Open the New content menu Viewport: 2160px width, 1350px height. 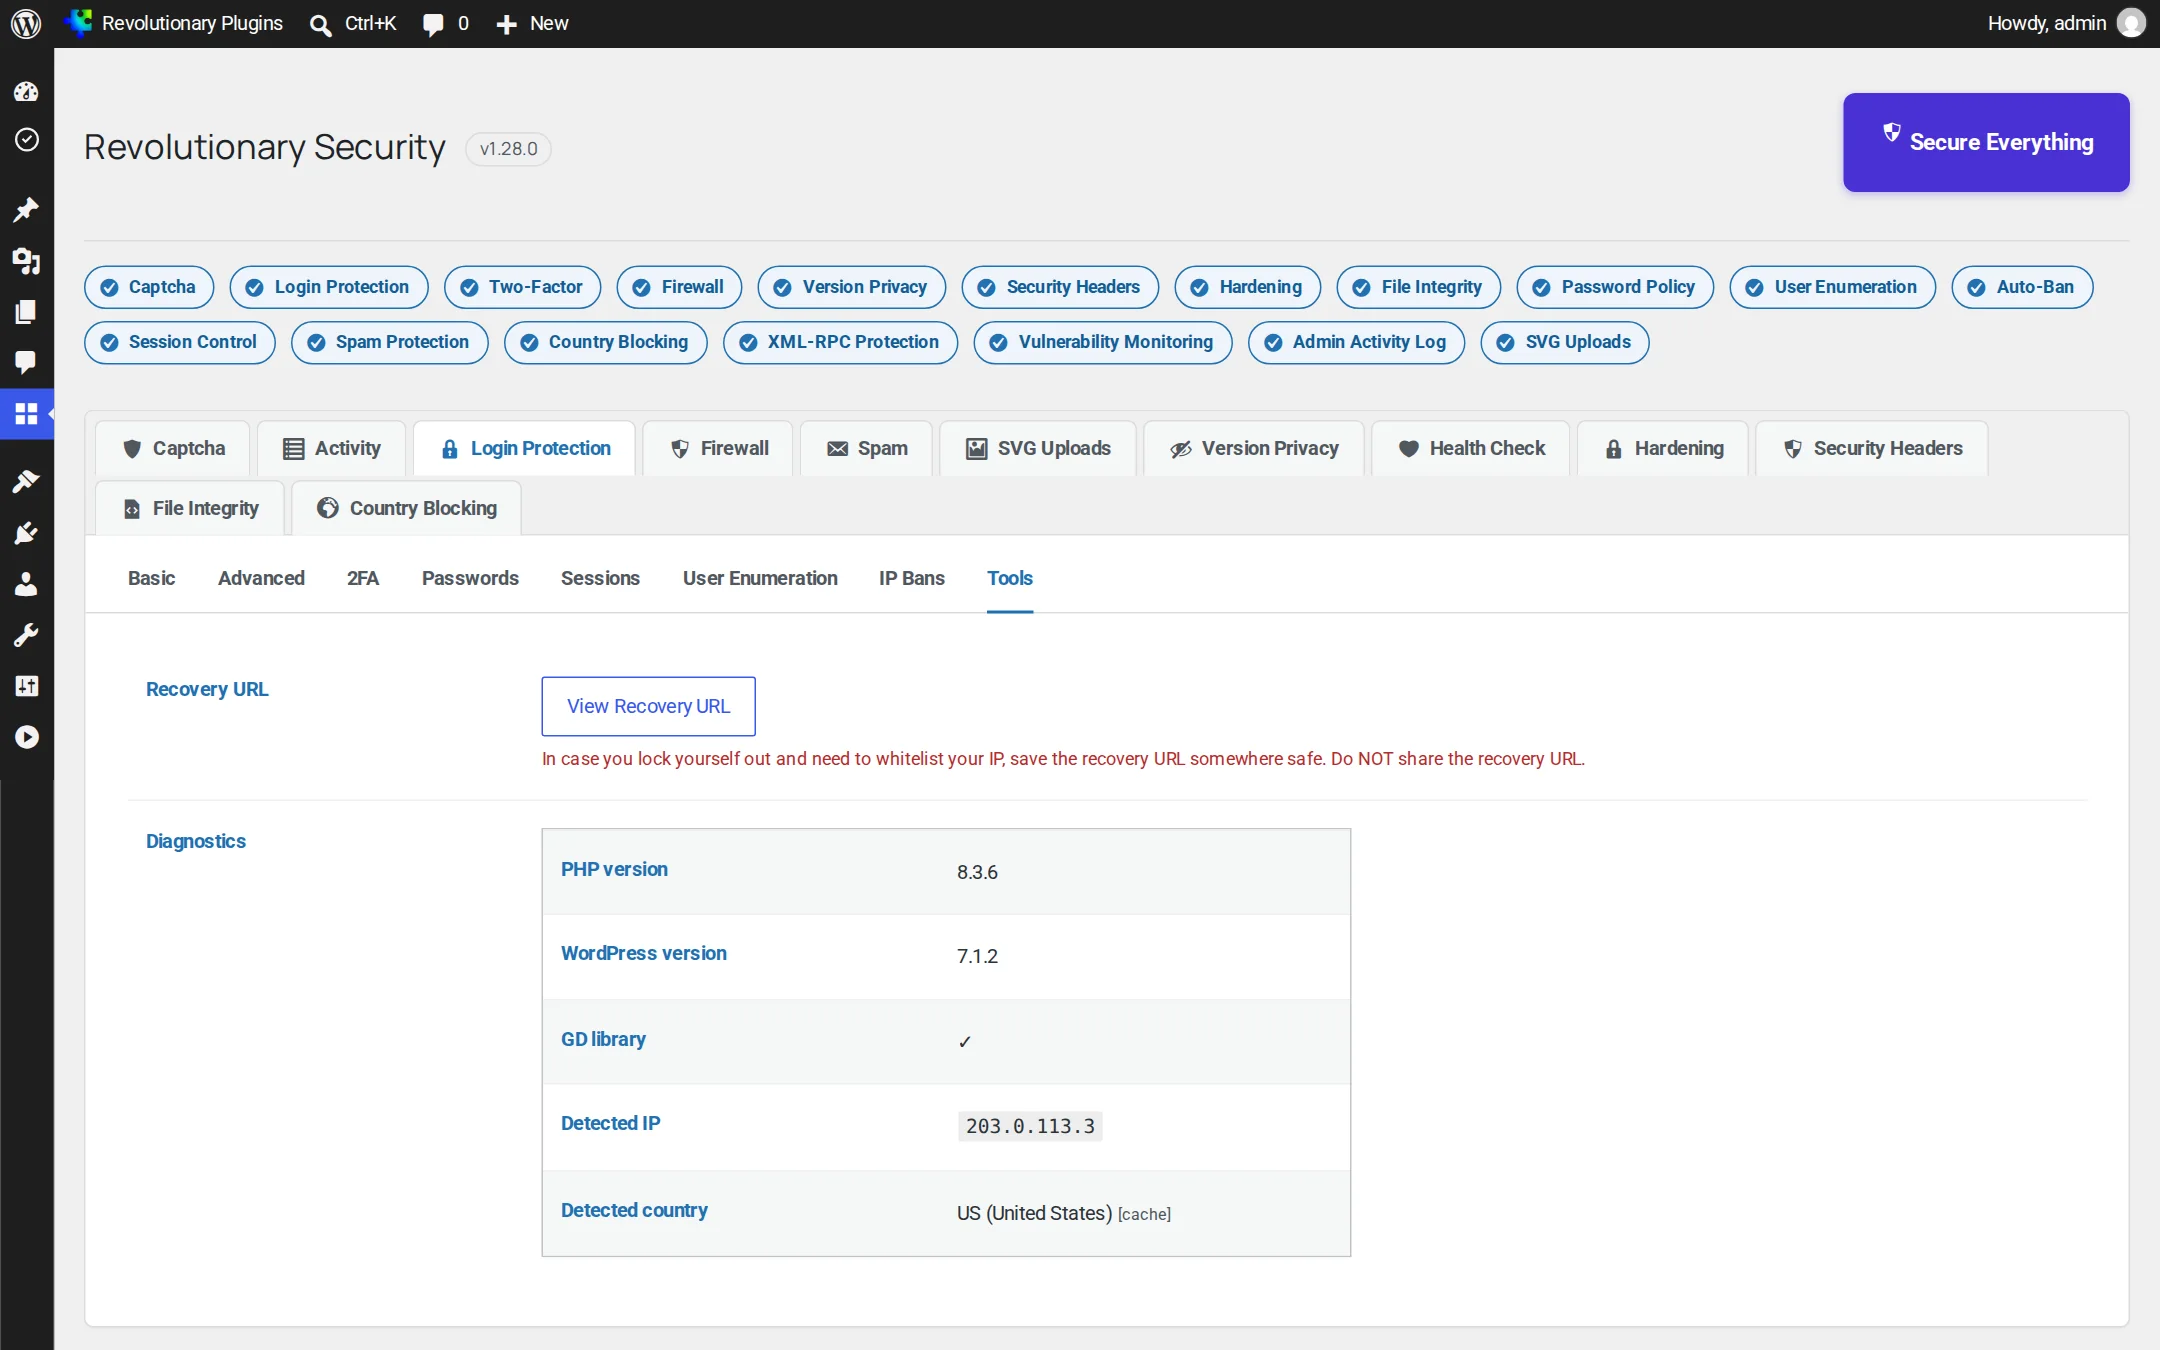pyautogui.click(x=532, y=24)
